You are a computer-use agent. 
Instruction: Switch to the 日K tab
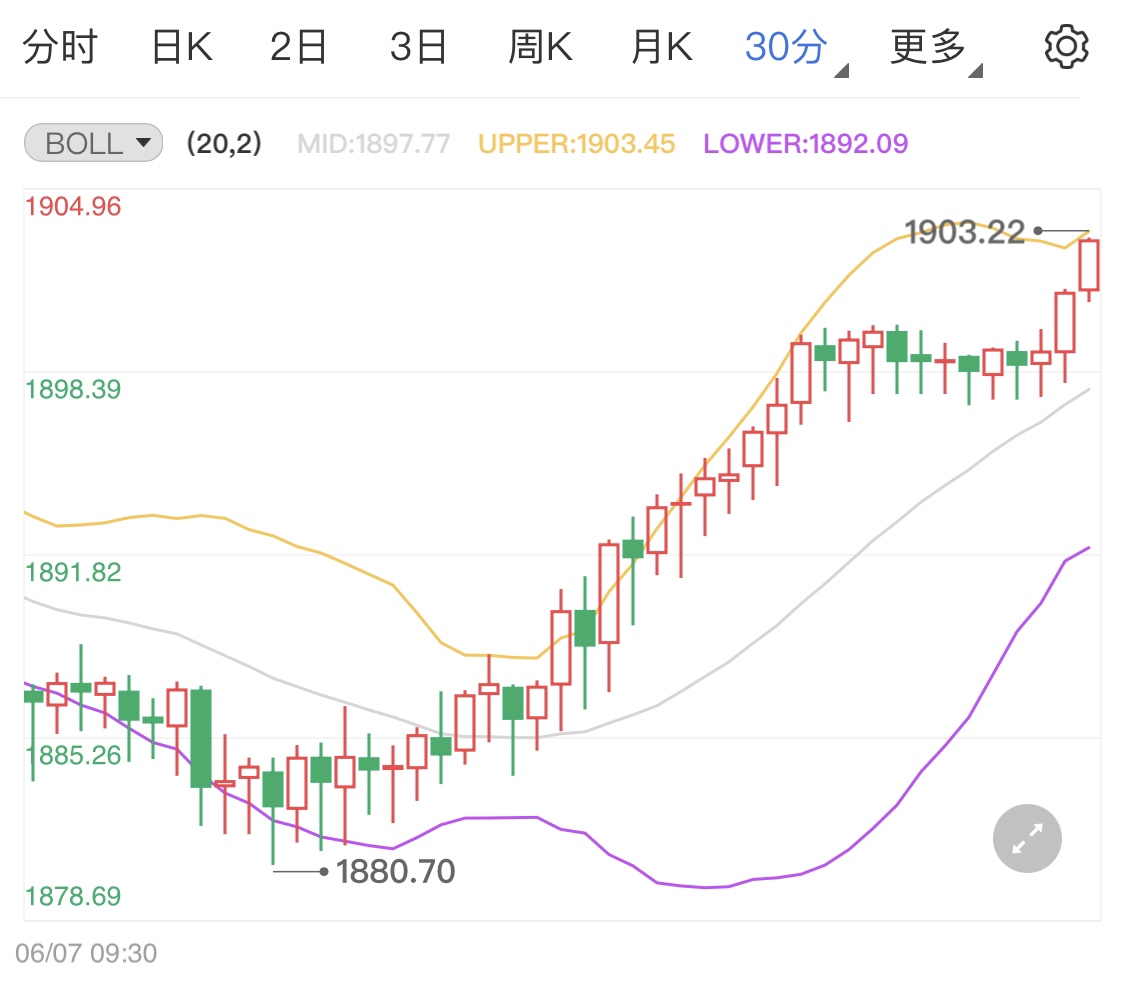[182, 47]
